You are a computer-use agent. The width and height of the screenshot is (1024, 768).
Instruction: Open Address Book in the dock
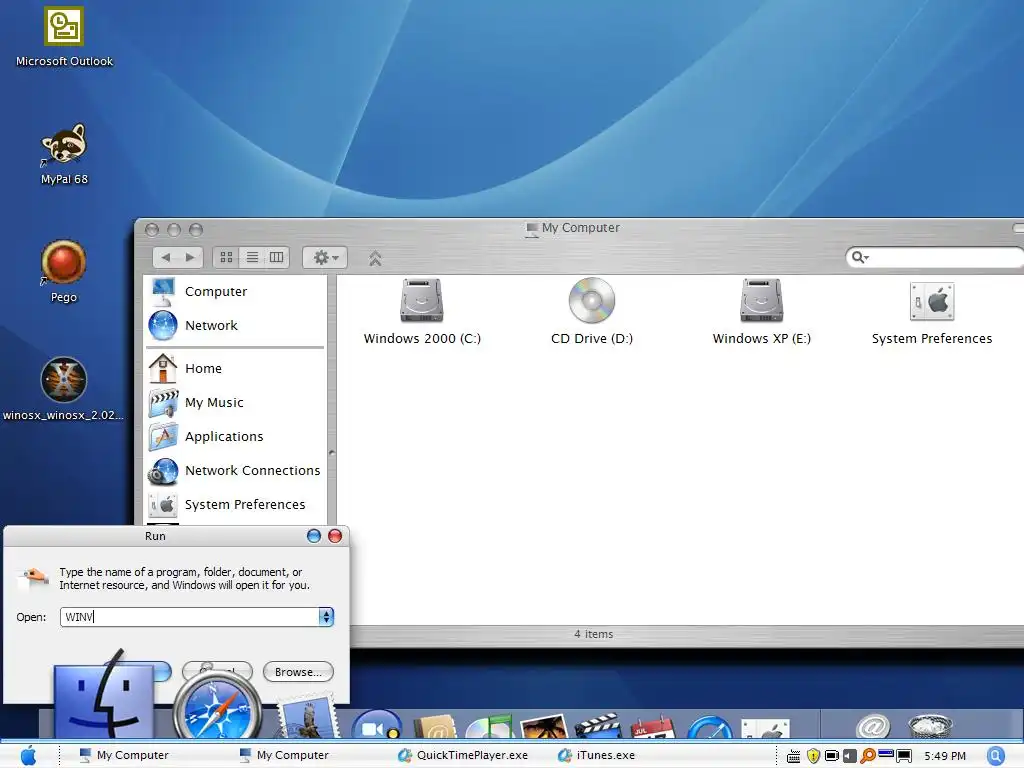[435, 727]
